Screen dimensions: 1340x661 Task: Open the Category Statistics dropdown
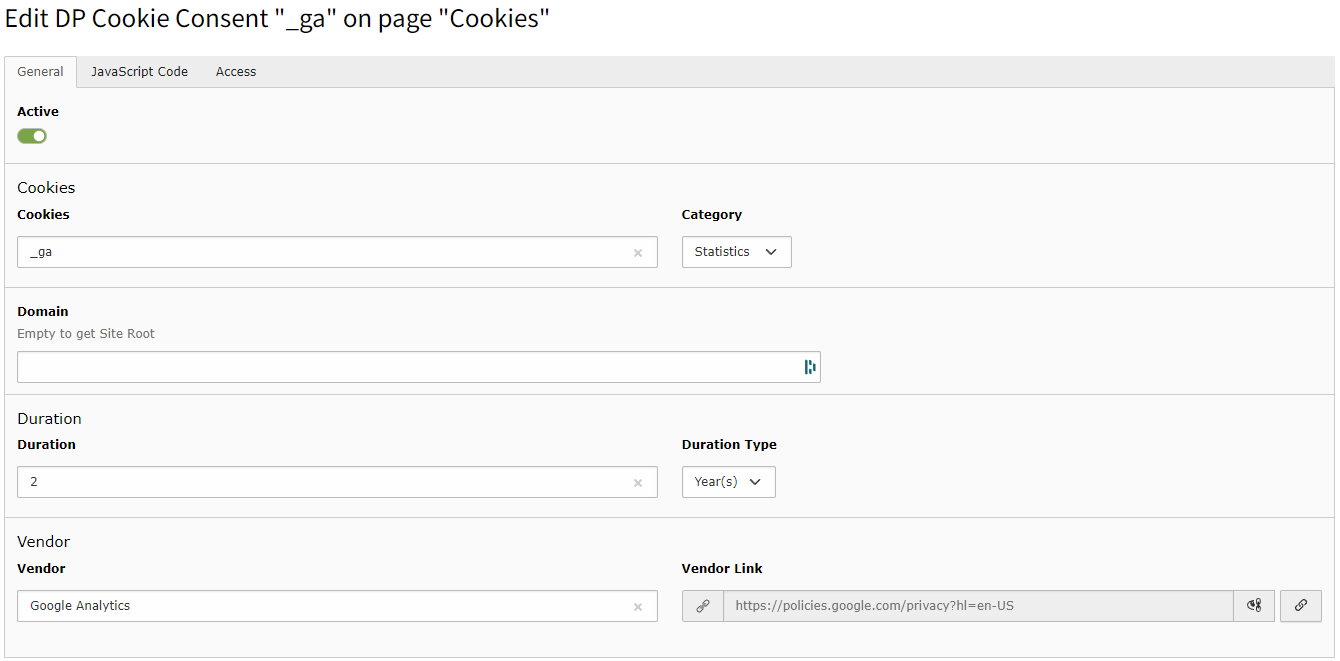737,252
